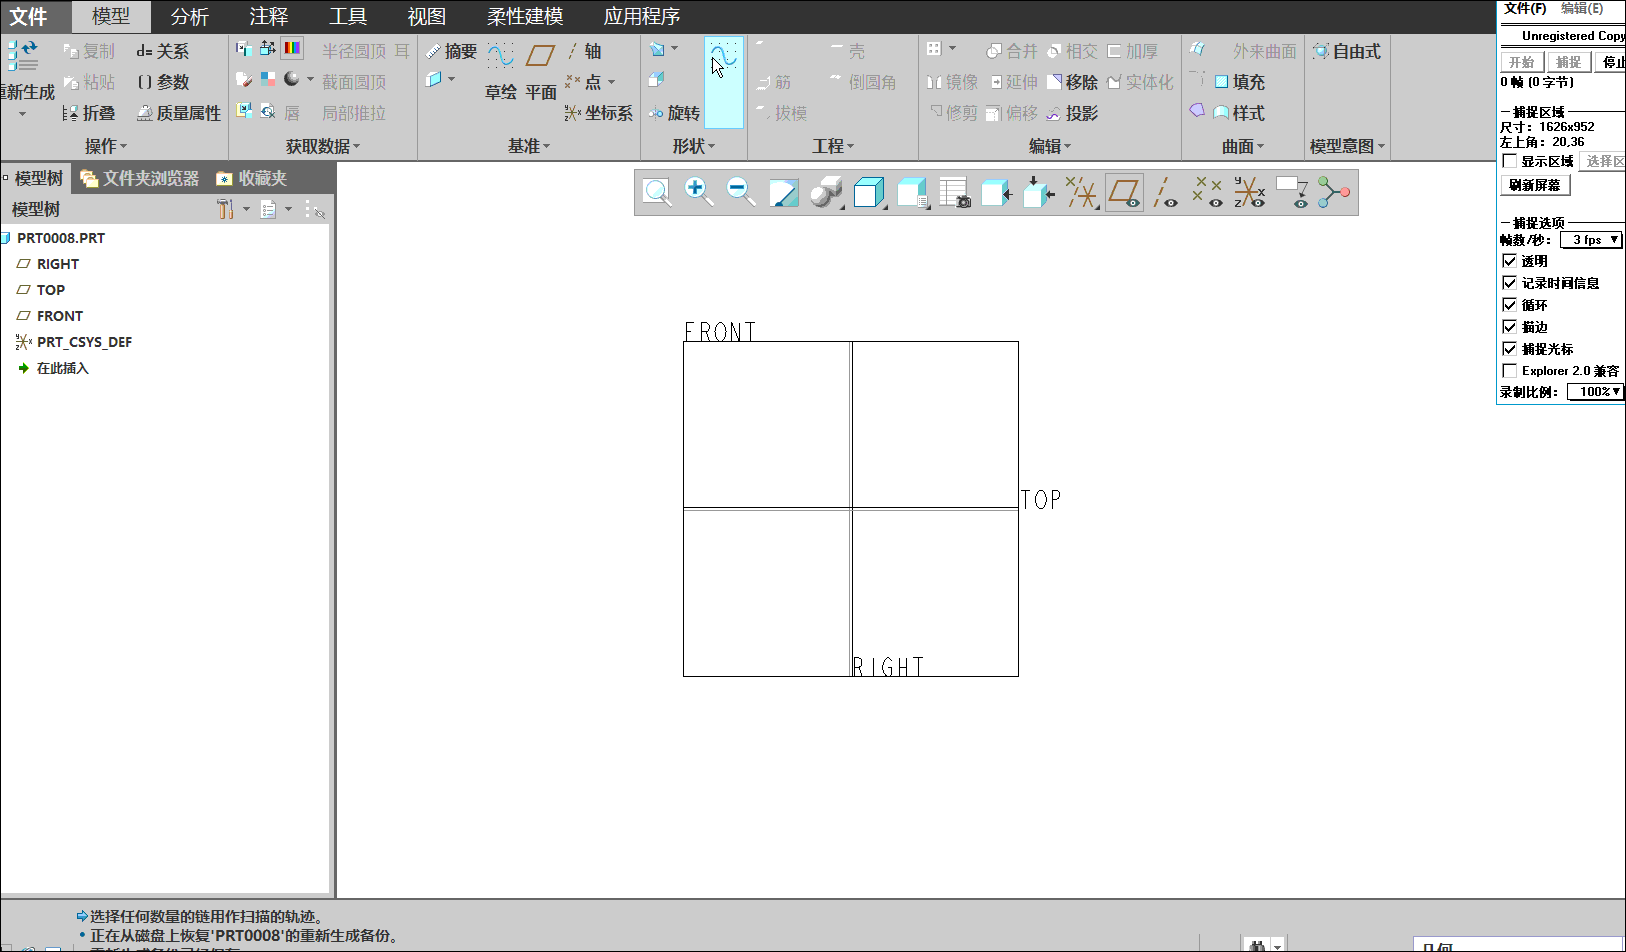This screenshot has width=1626, height=952.
Task: Toggle the 循环 checkbox
Action: (1510, 305)
